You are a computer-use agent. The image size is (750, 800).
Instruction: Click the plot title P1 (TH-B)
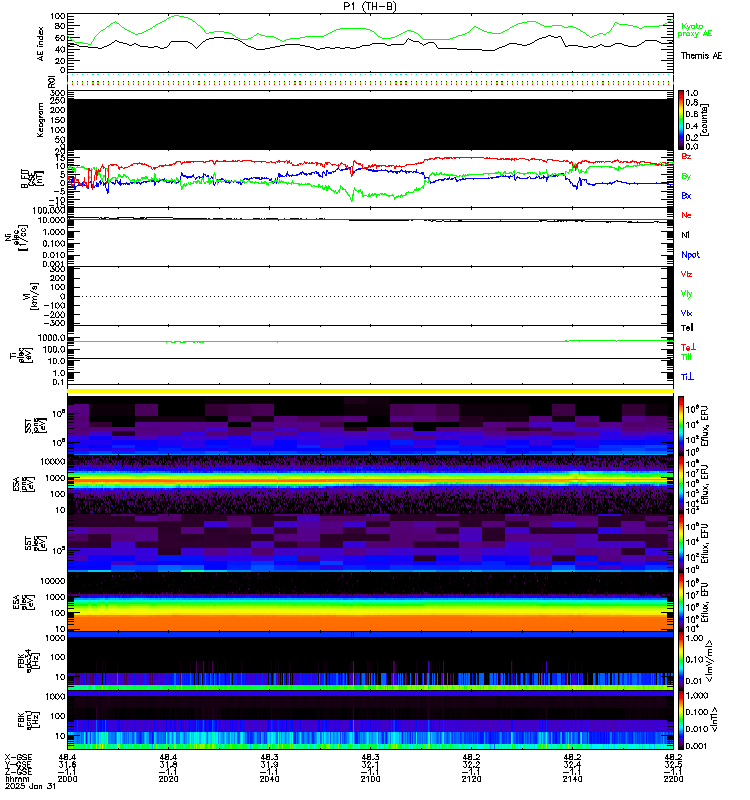pyautogui.click(x=370, y=6)
